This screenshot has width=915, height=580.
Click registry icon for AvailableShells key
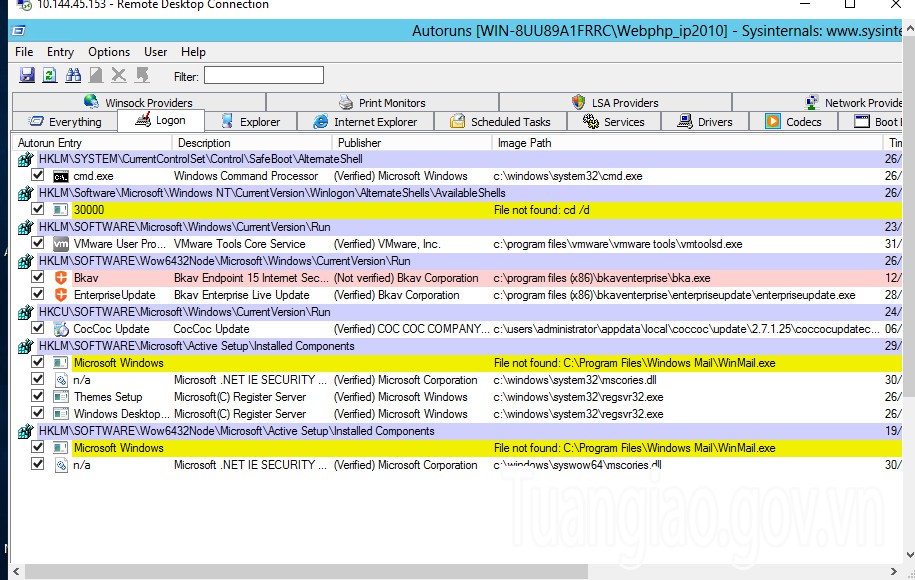pos(25,193)
